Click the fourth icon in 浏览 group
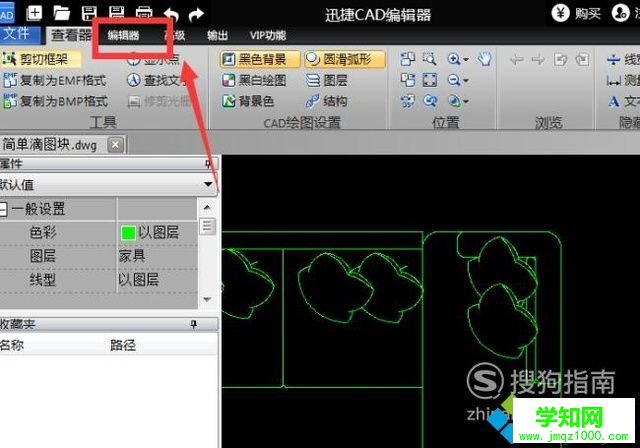 pyautogui.click(x=582, y=60)
